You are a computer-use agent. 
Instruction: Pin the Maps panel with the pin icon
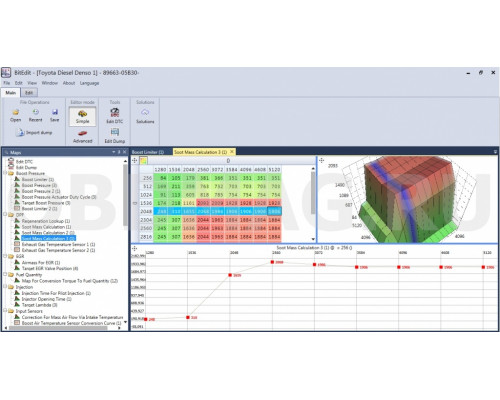[x=119, y=152]
